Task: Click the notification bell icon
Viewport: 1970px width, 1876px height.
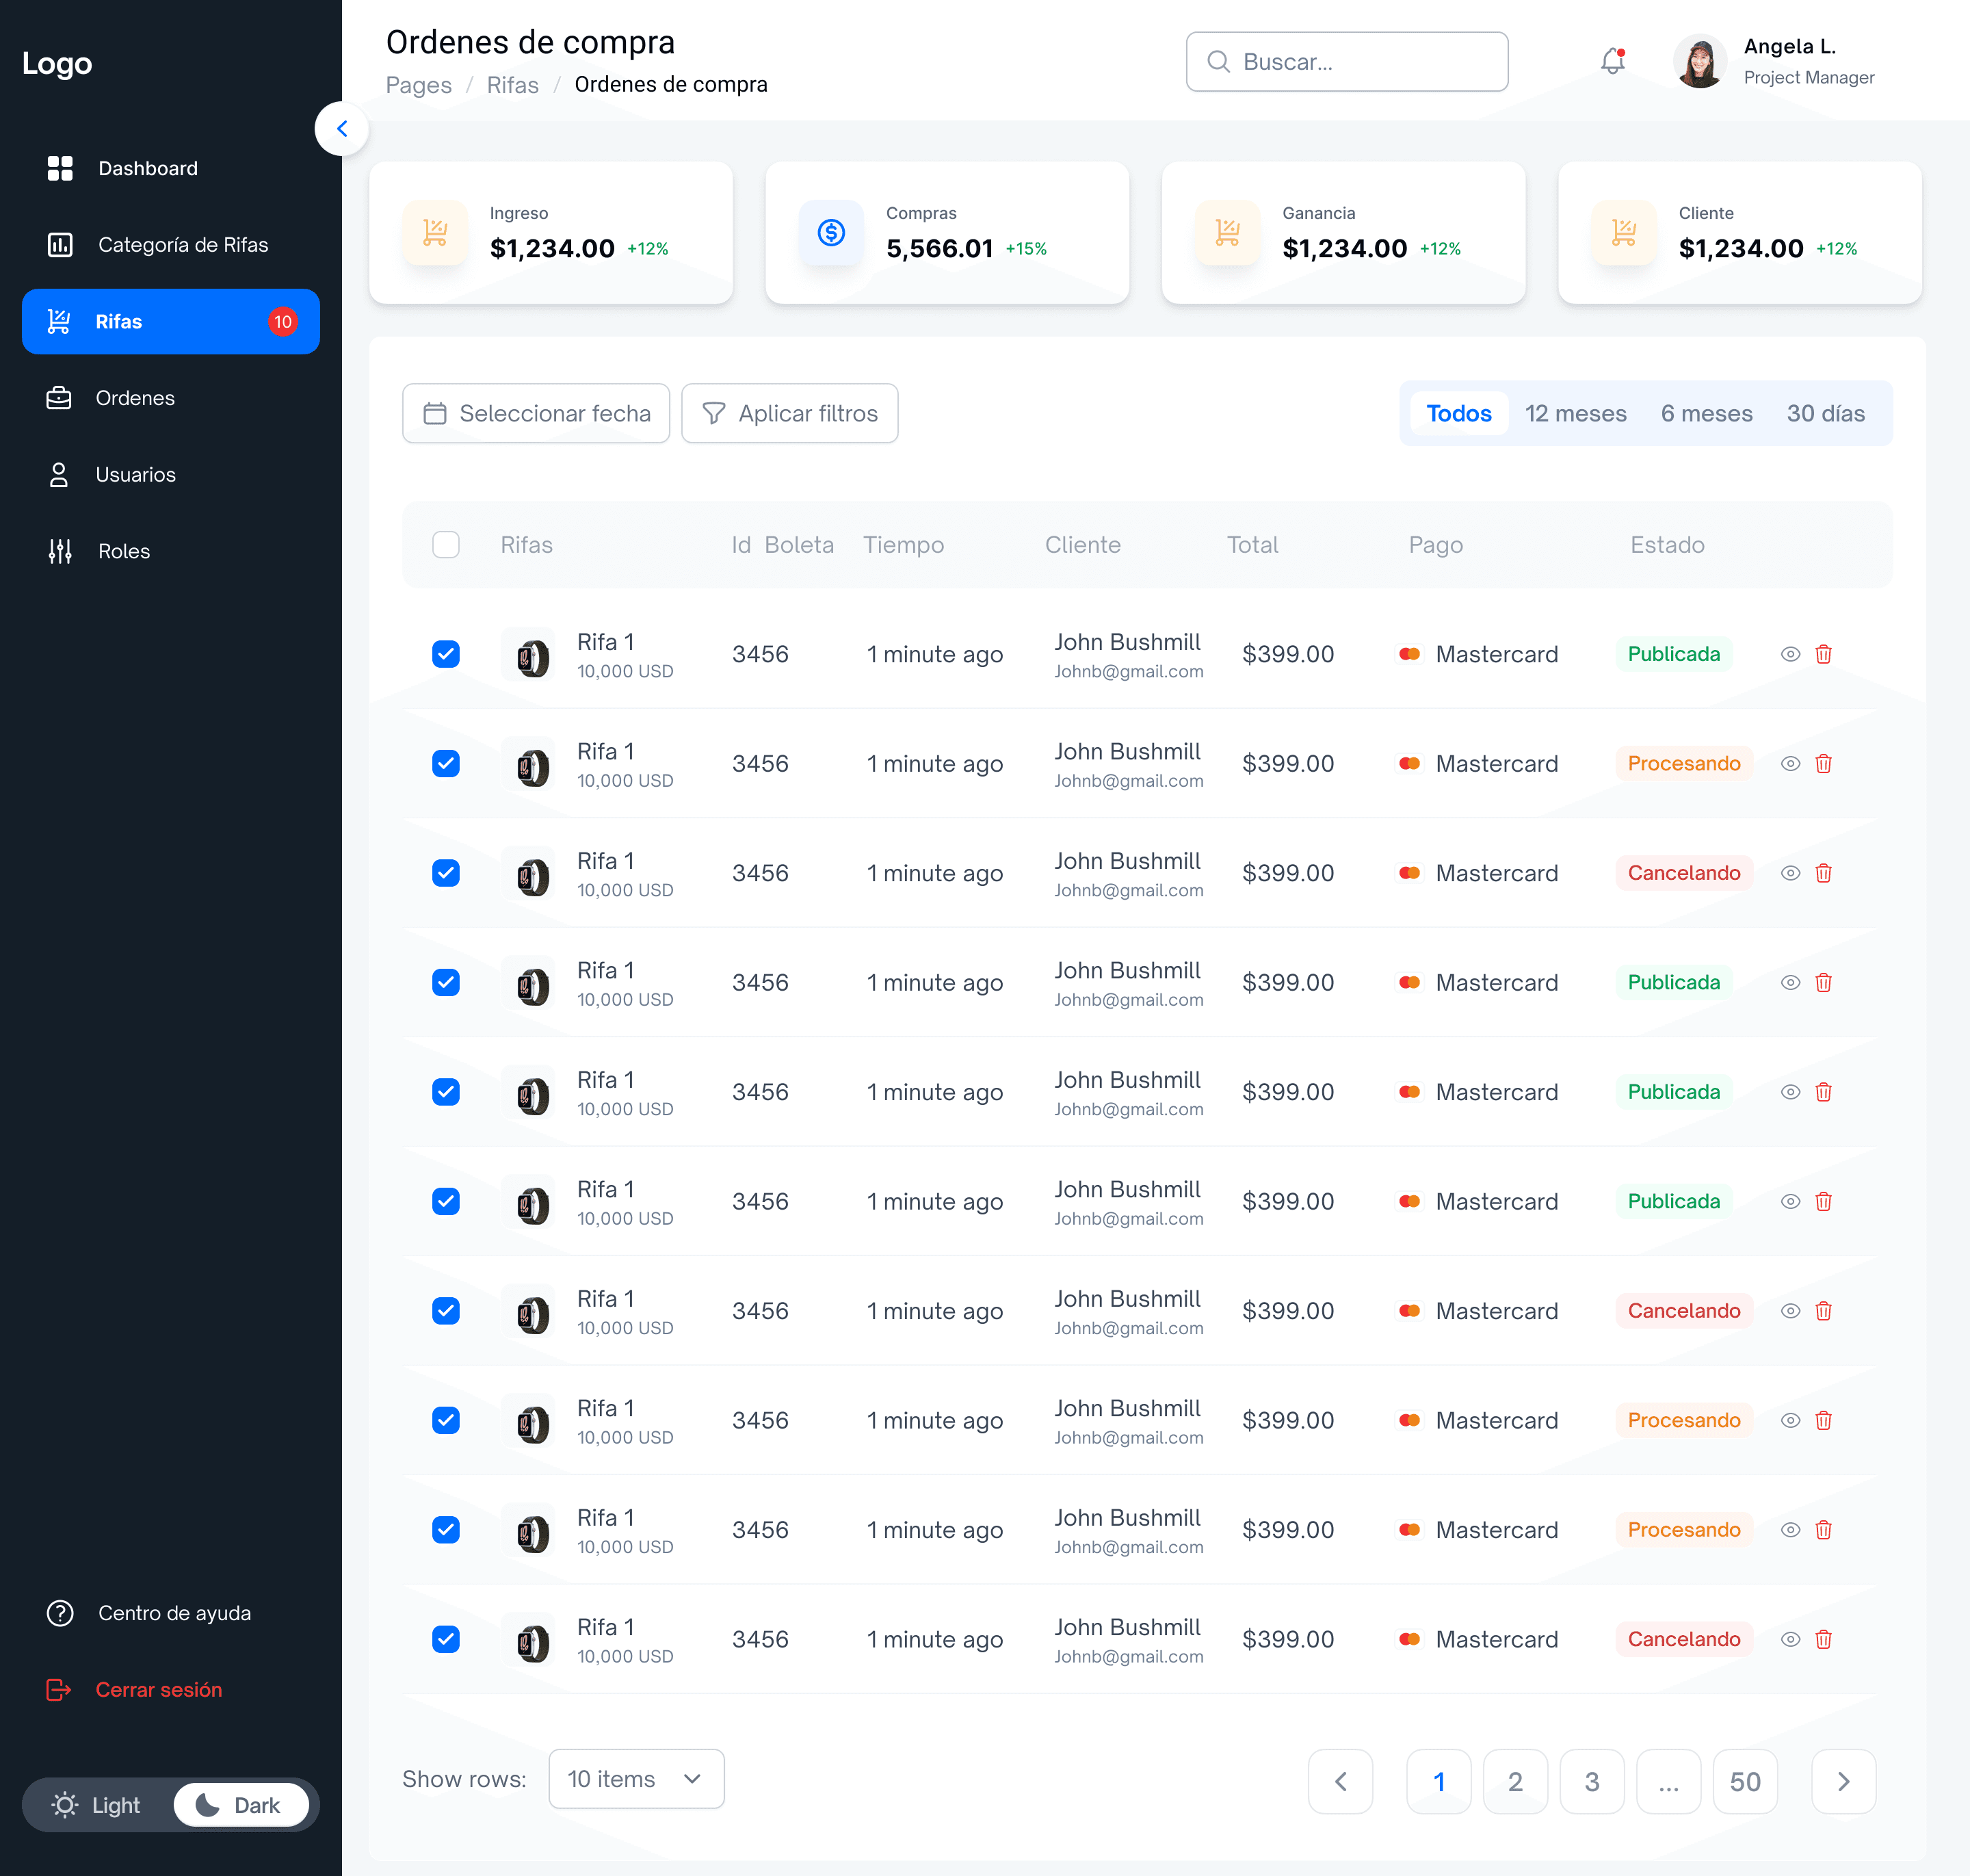Action: coord(1612,62)
